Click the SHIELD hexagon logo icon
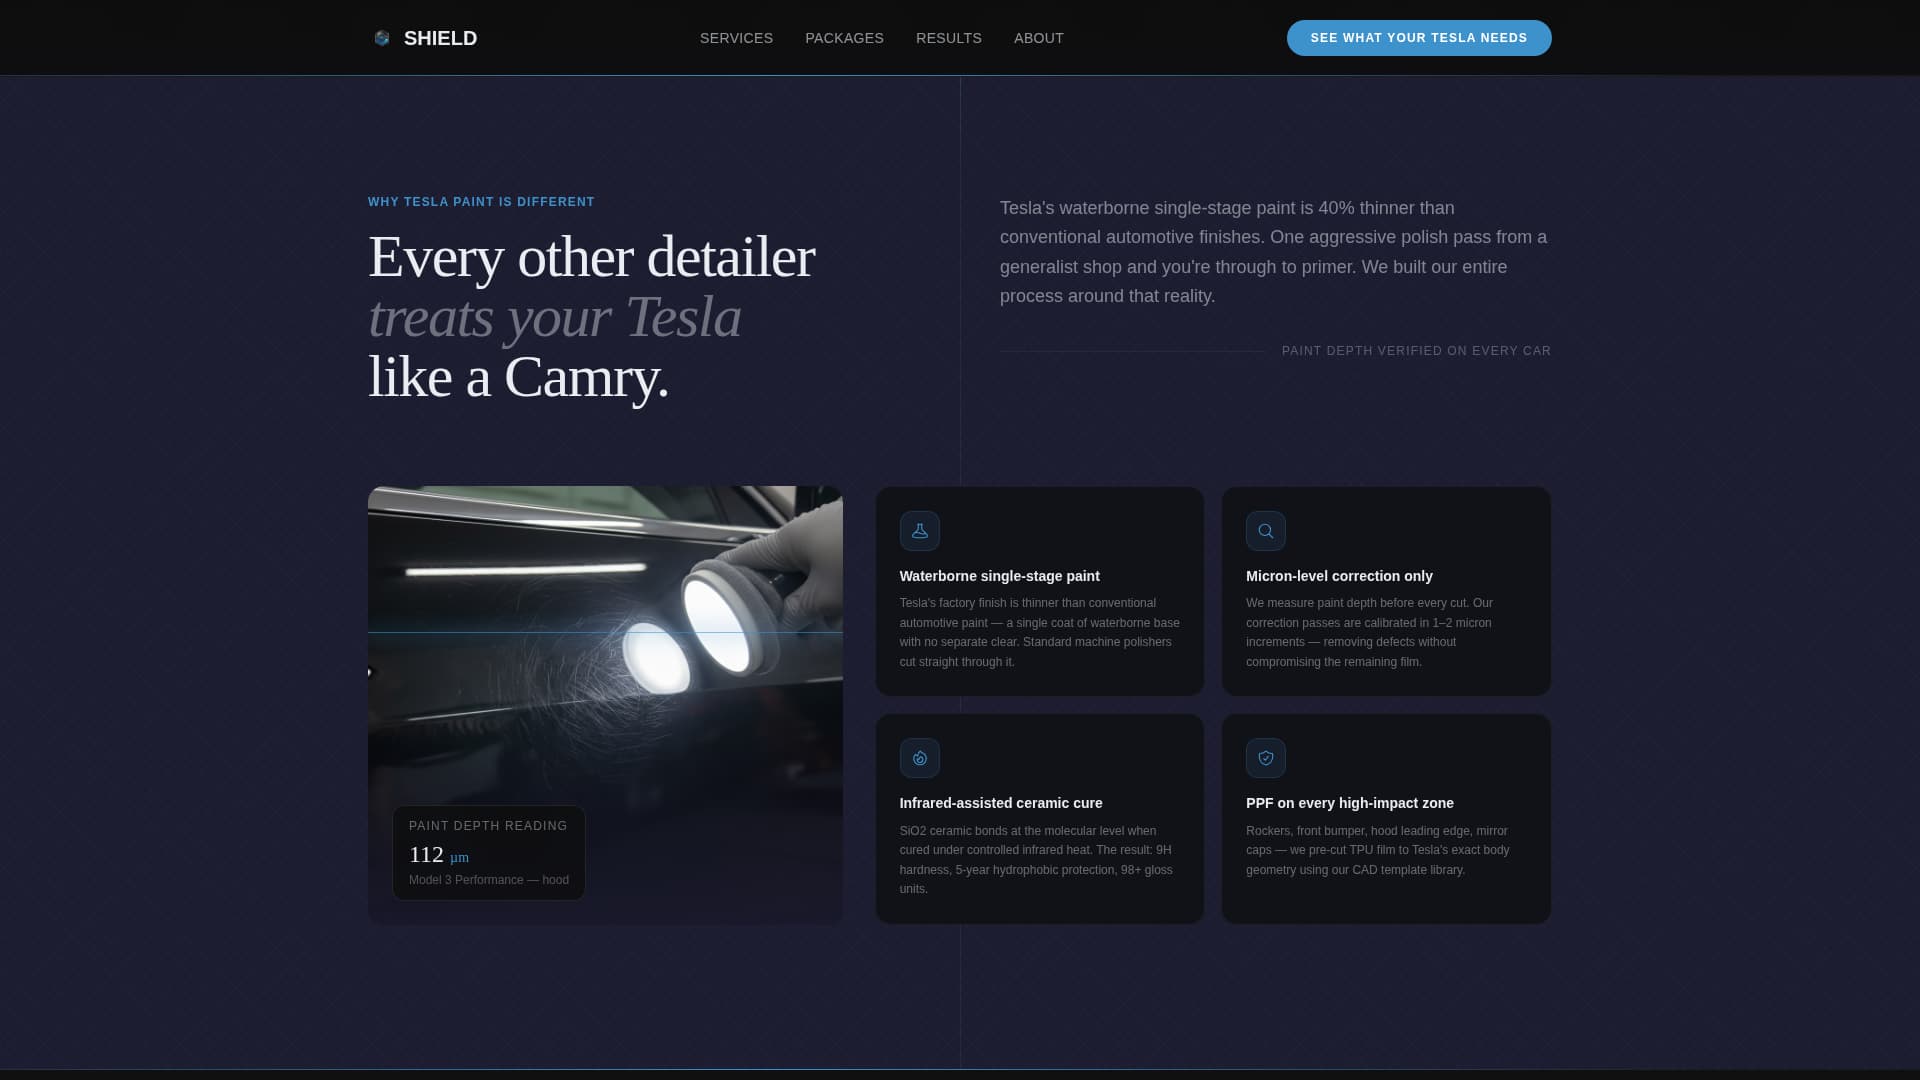The image size is (1920, 1080). pyautogui.click(x=382, y=38)
